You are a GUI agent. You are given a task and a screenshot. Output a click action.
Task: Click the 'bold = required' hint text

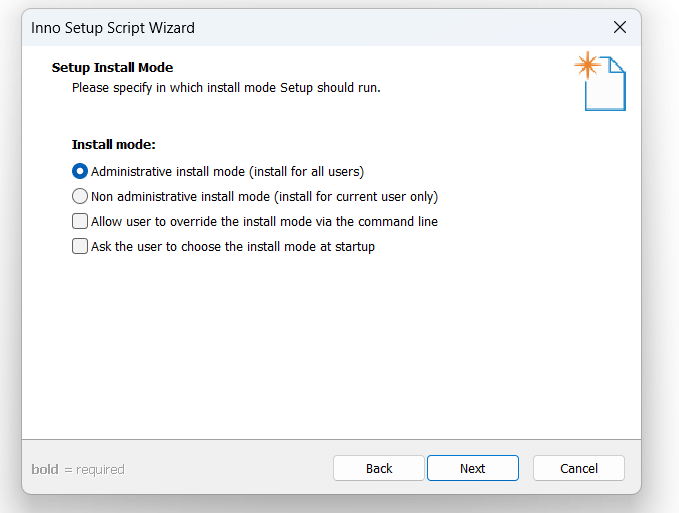tap(78, 469)
